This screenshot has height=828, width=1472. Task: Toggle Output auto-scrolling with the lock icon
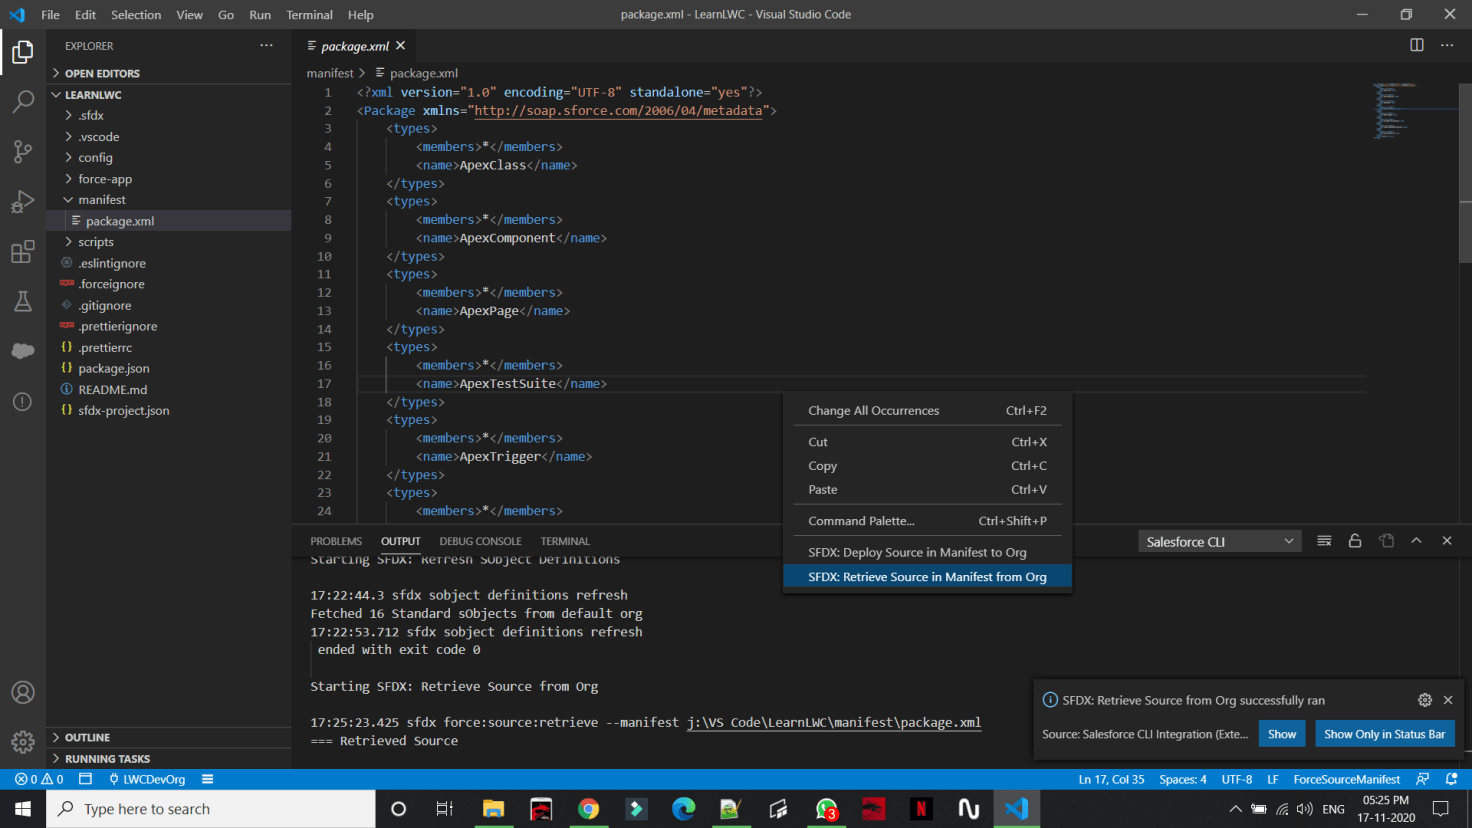(x=1355, y=540)
